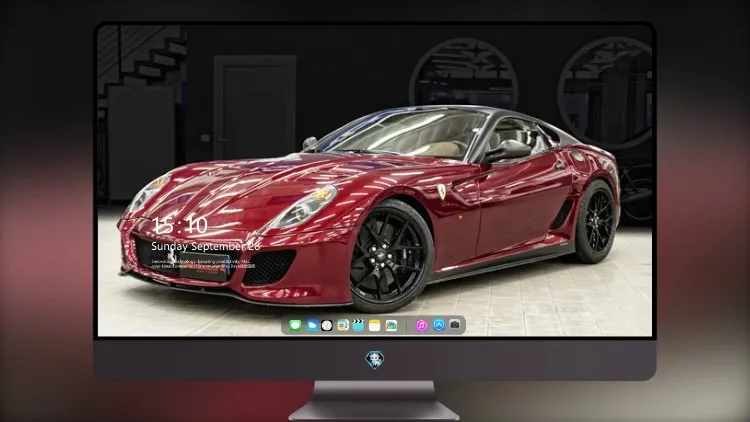Launch the pink iTunes music app
The image size is (750, 422).
click(421, 325)
